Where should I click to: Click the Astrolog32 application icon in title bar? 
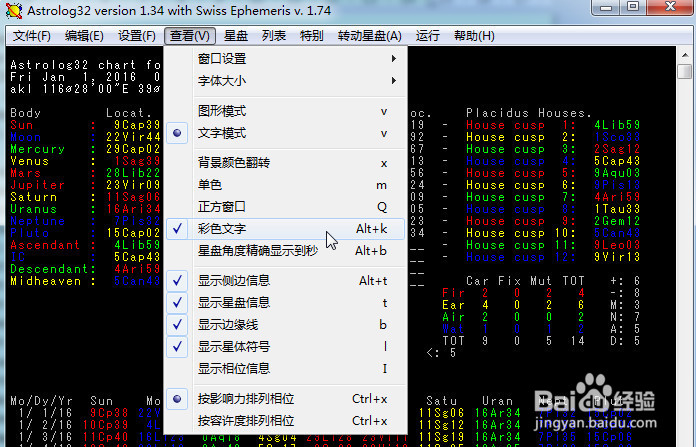14,11
